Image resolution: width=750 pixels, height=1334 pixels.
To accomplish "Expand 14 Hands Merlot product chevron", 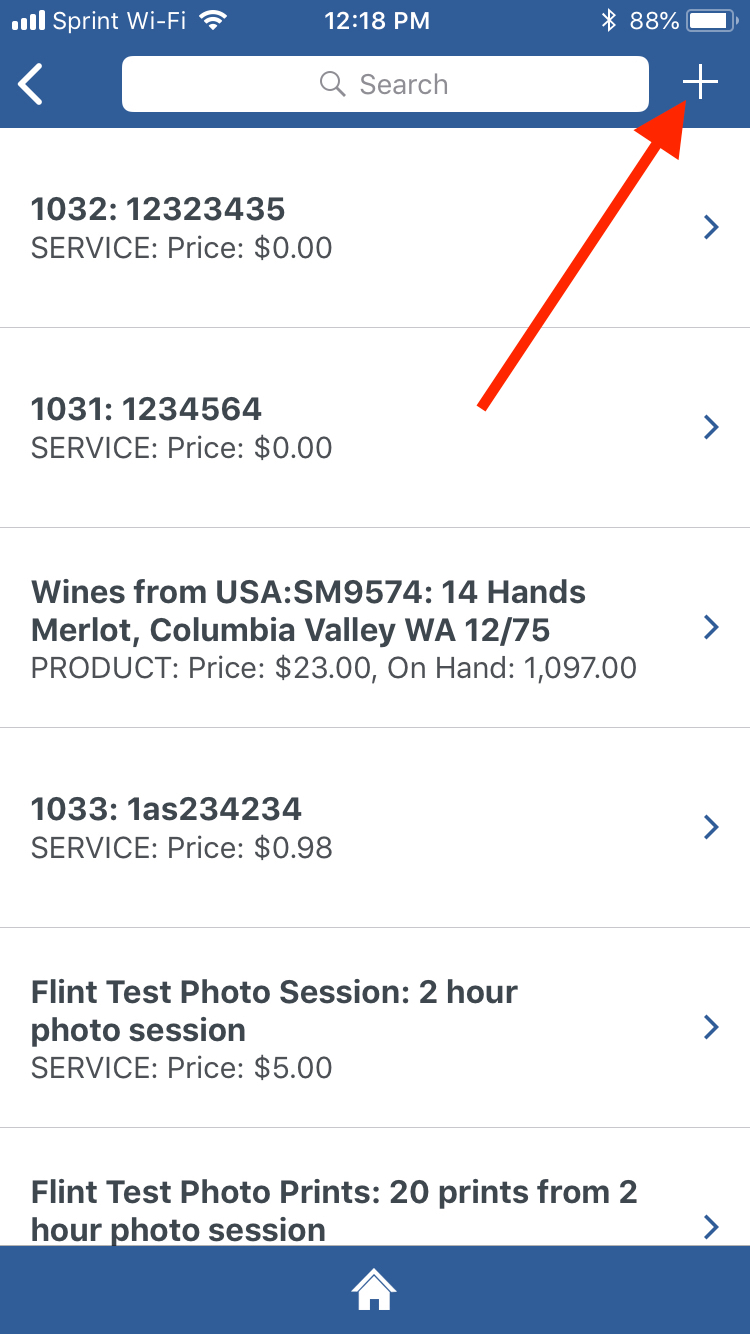I will pos(711,628).
